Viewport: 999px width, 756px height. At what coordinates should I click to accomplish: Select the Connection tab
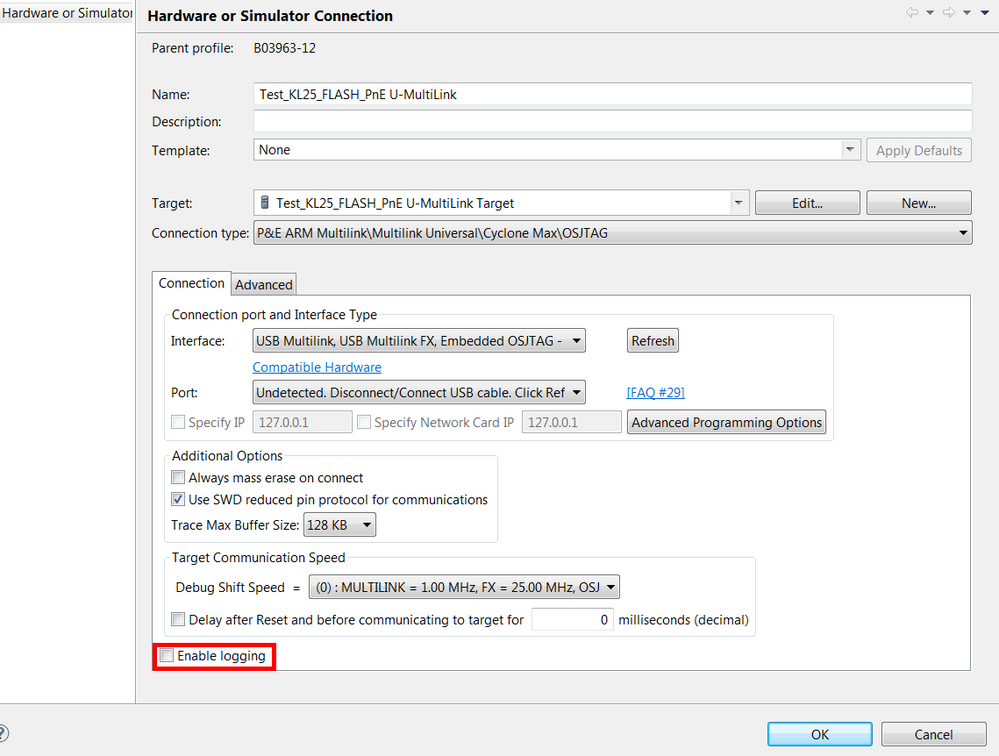click(191, 284)
